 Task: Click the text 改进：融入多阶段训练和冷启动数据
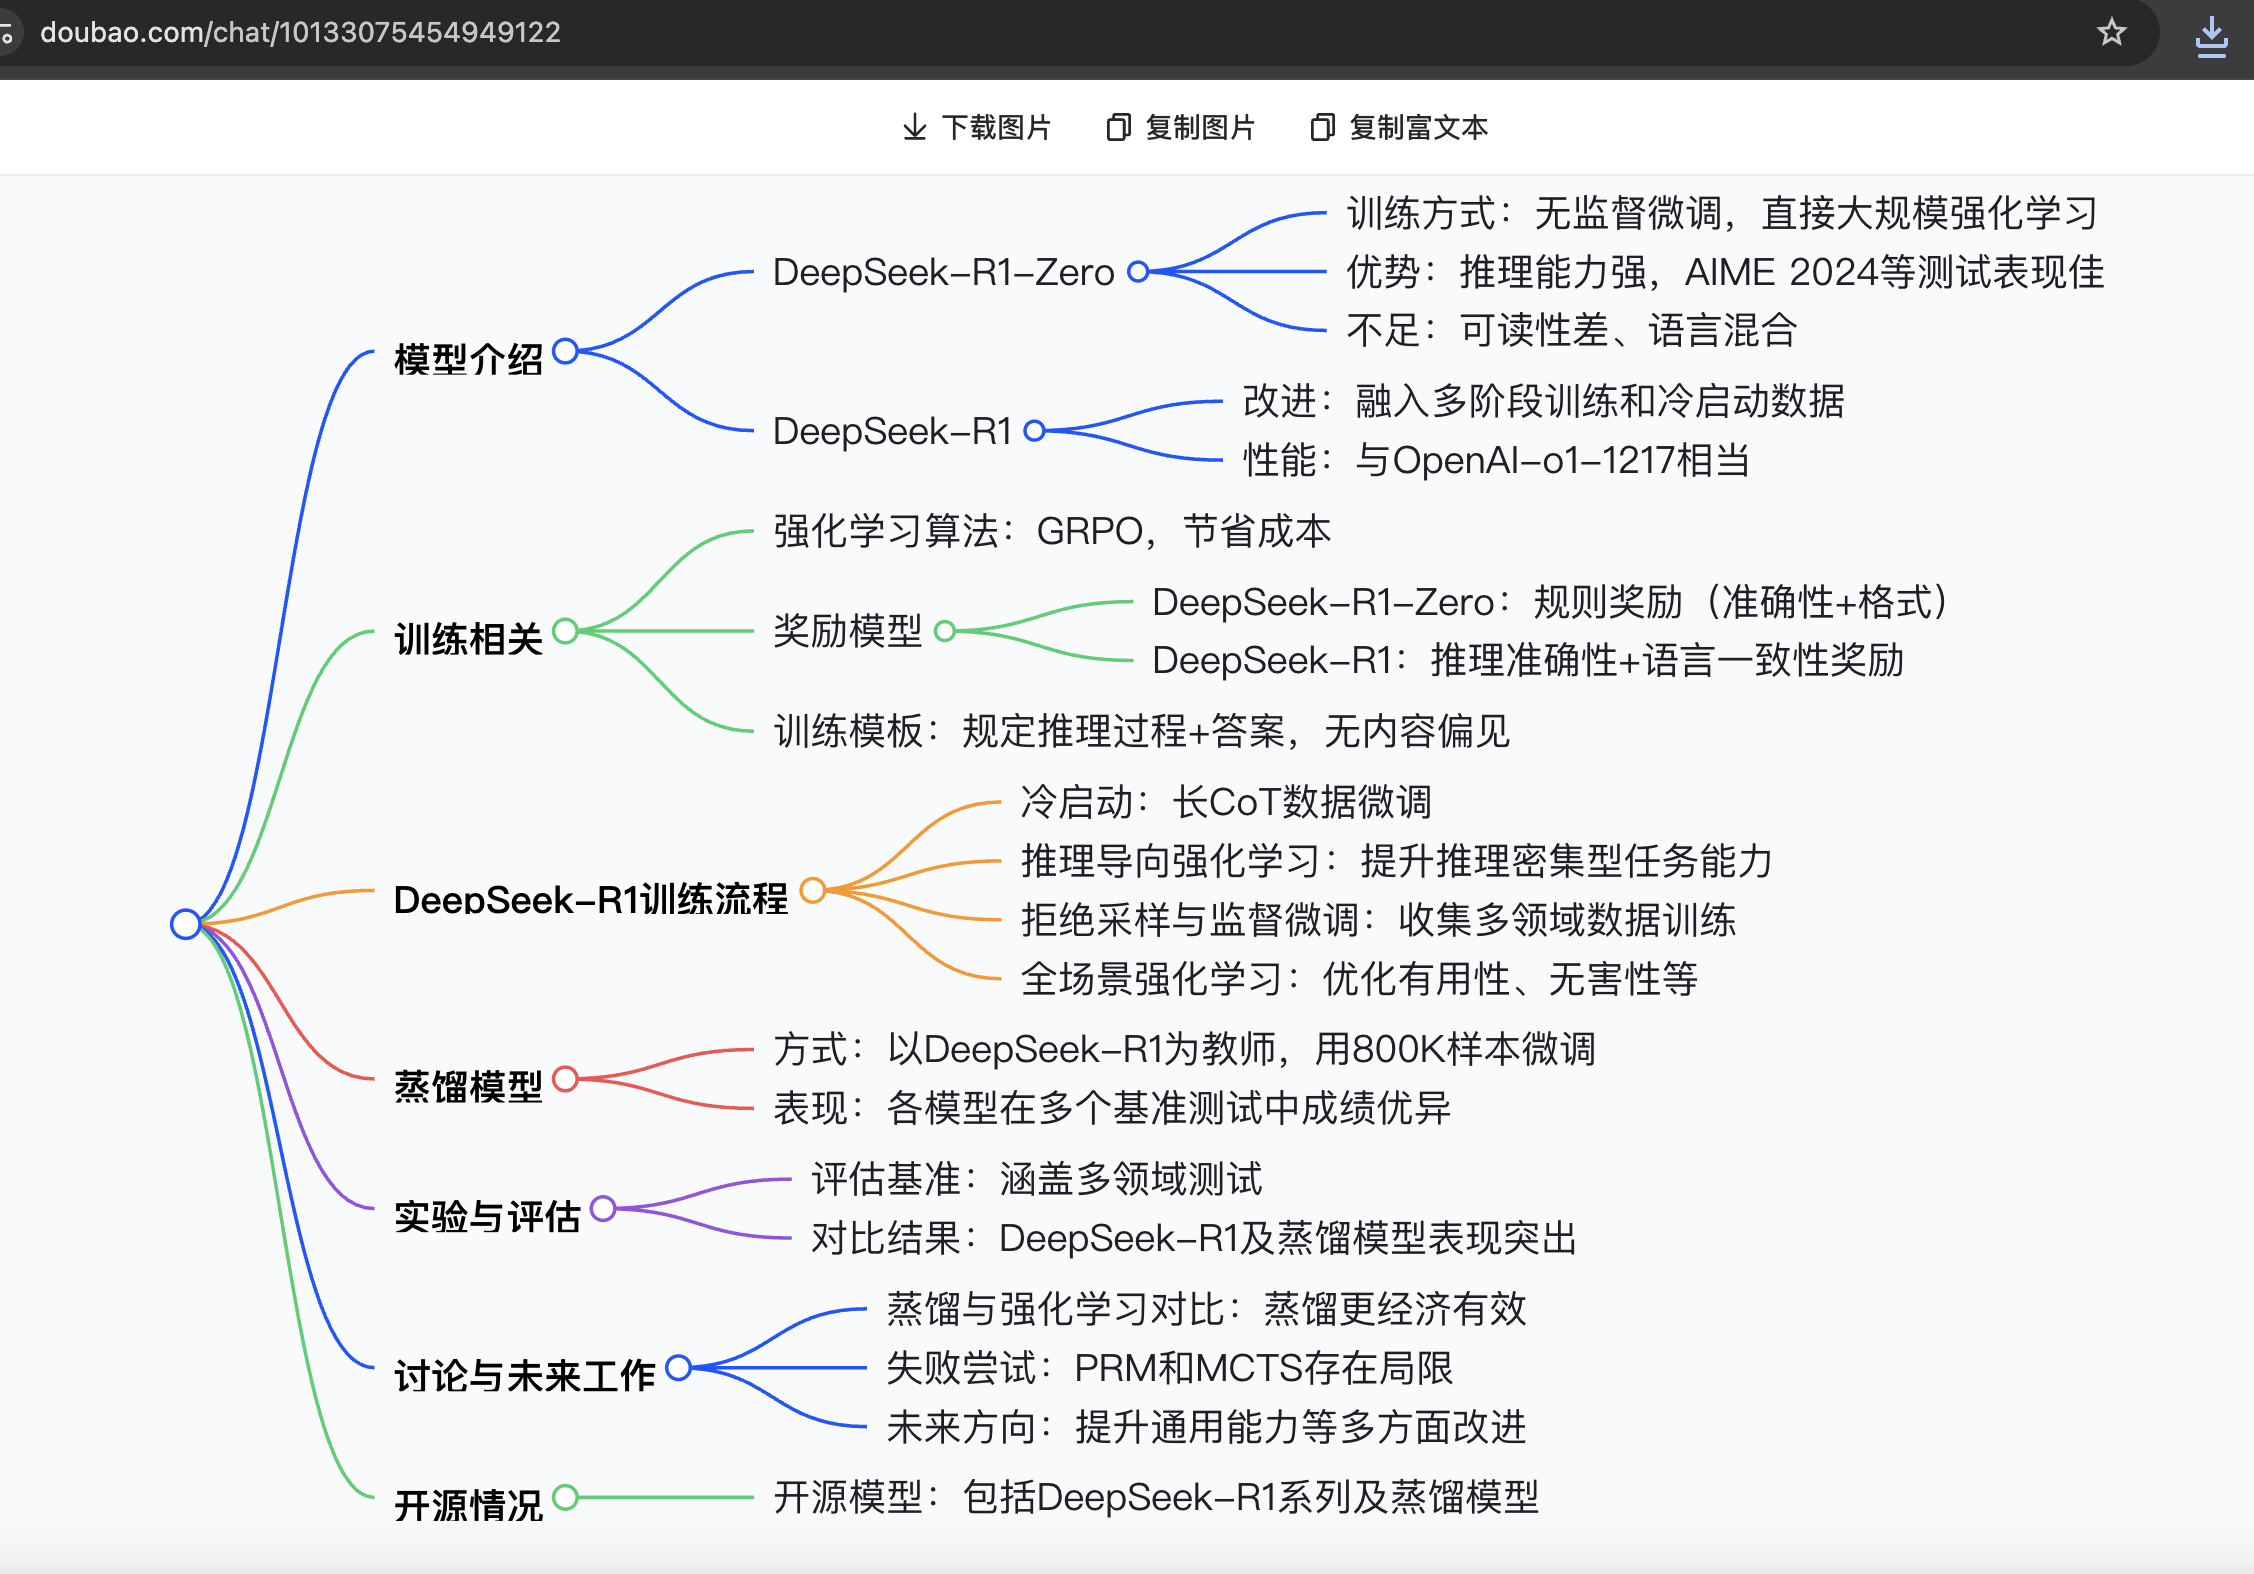tap(1544, 401)
